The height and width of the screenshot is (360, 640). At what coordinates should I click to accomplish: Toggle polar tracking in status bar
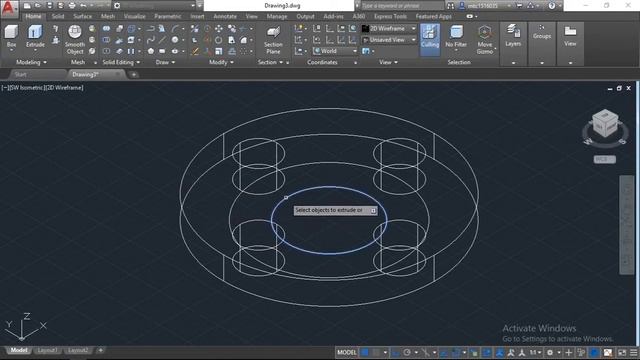point(407,352)
